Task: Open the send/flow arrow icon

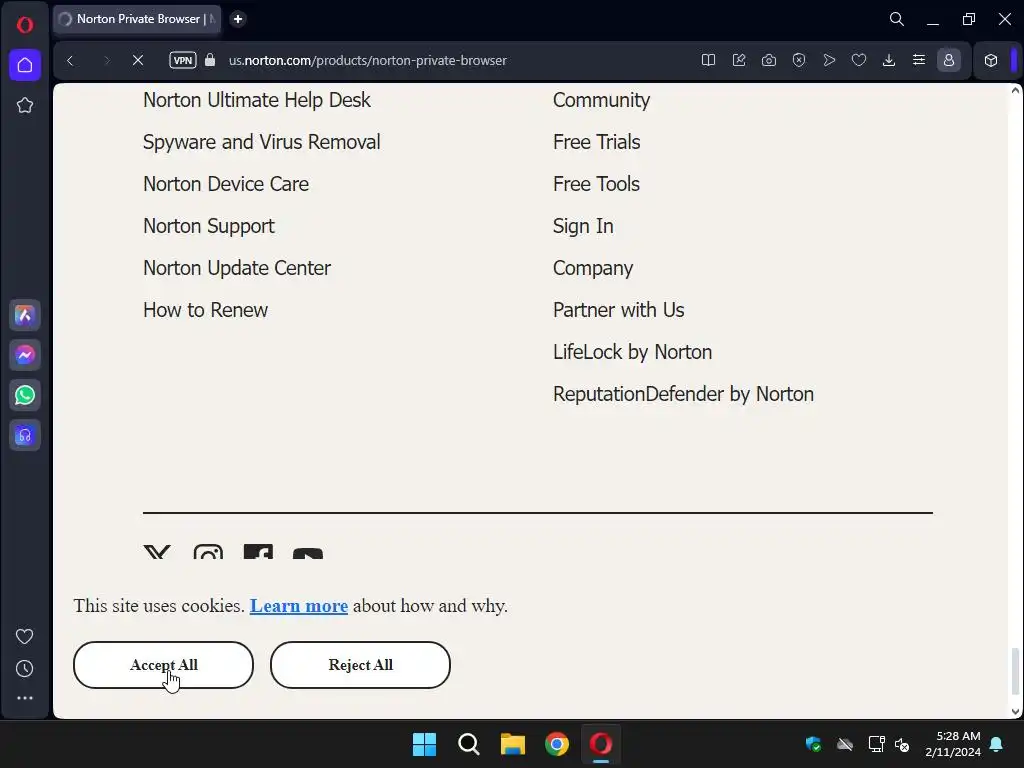Action: (x=829, y=60)
